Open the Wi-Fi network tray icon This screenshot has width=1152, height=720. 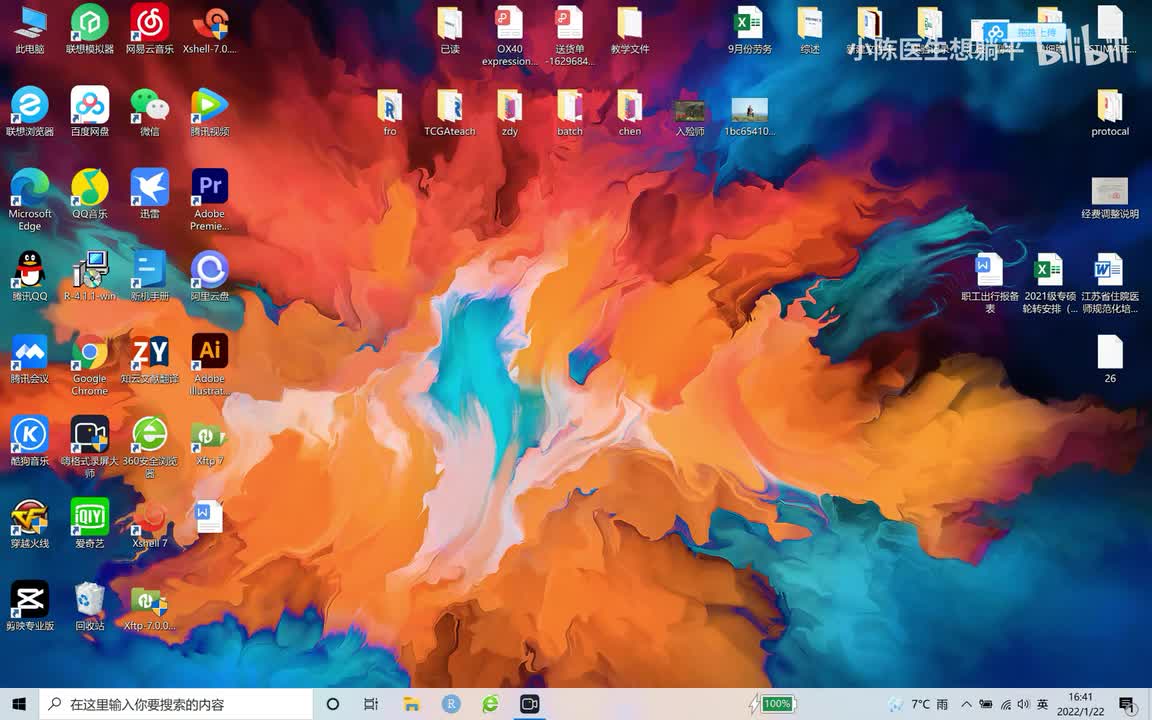pyautogui.click(x=1005, y=704)
